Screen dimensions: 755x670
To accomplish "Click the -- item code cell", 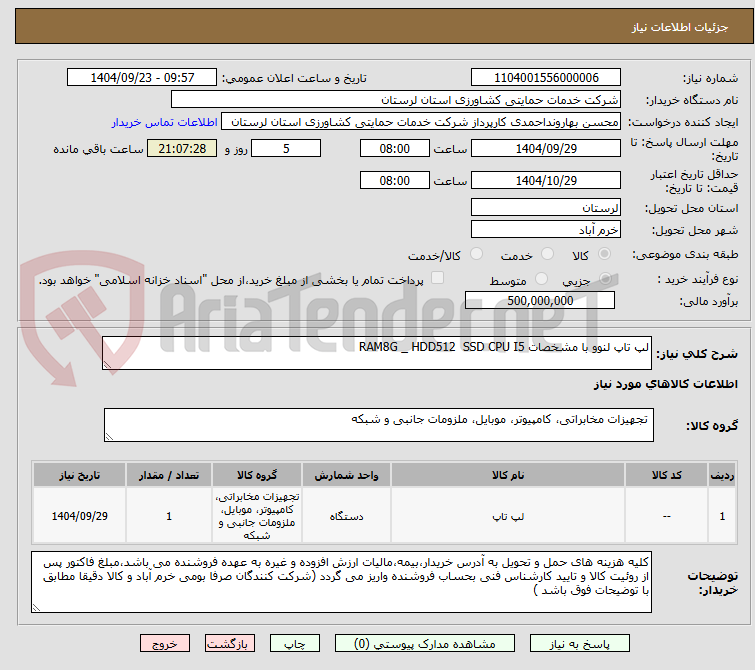I will tap(666, 516).
